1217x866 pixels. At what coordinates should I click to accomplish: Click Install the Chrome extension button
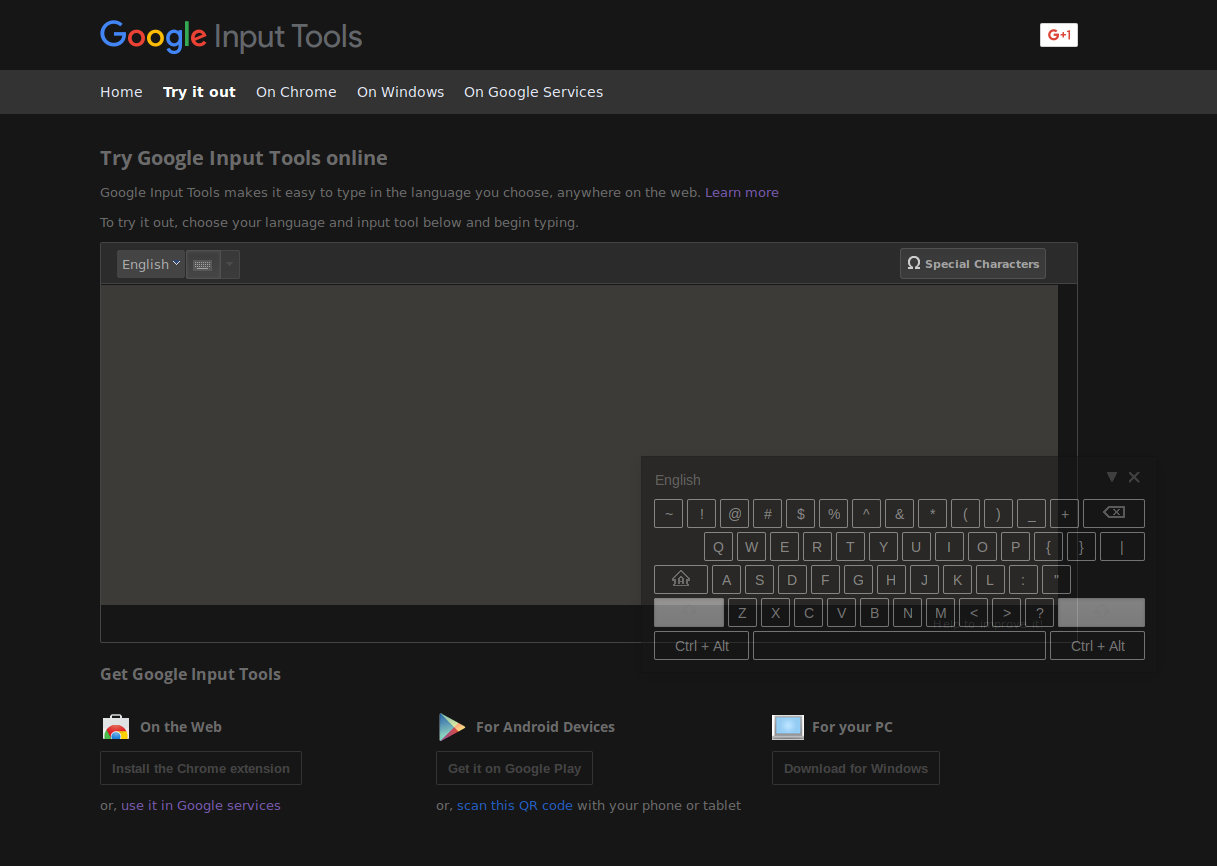[201, 768]
